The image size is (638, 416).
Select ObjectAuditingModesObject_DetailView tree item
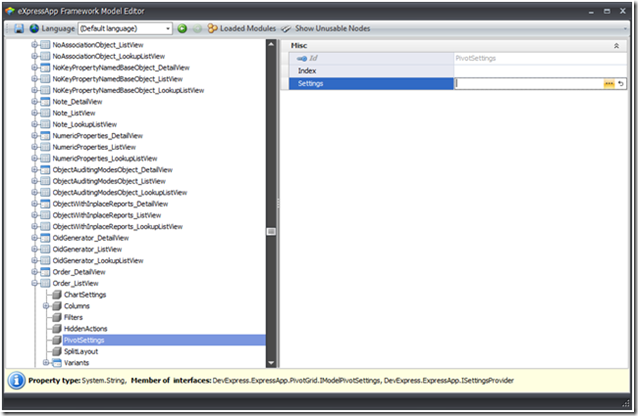coord(112,170)
